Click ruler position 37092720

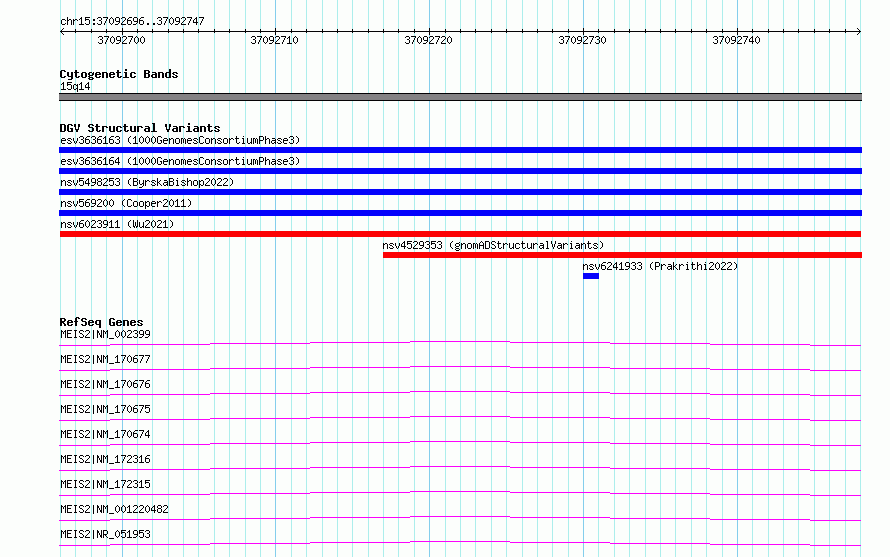pos(429,40)
